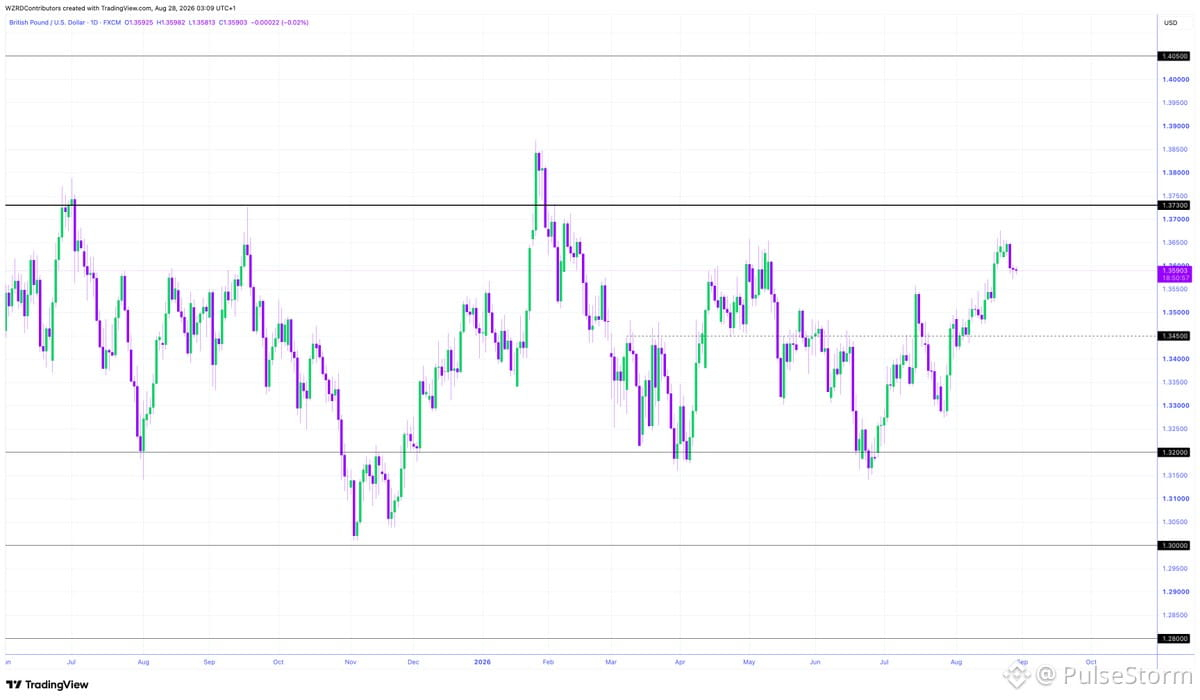Screen dimensions: 1200x700
Task: Click the Apr label on time axis
Action: point(679,662)
